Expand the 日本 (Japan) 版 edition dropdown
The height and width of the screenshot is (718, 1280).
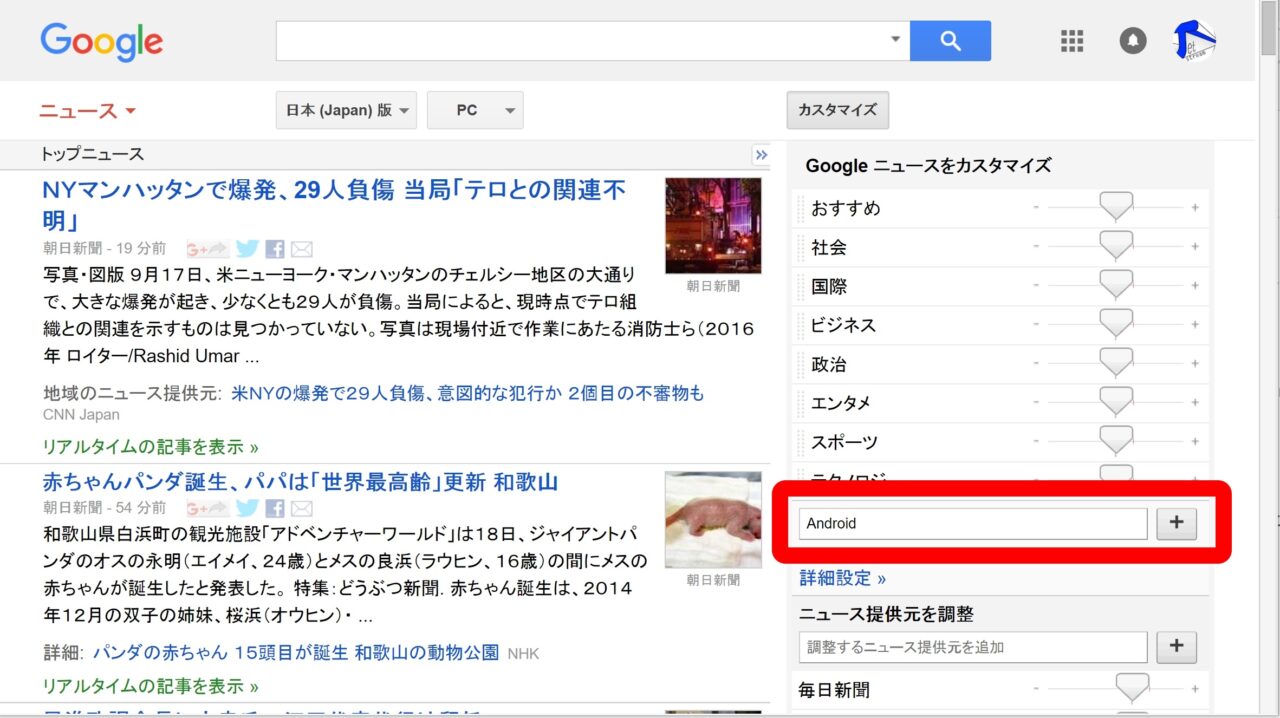point(346,111)
